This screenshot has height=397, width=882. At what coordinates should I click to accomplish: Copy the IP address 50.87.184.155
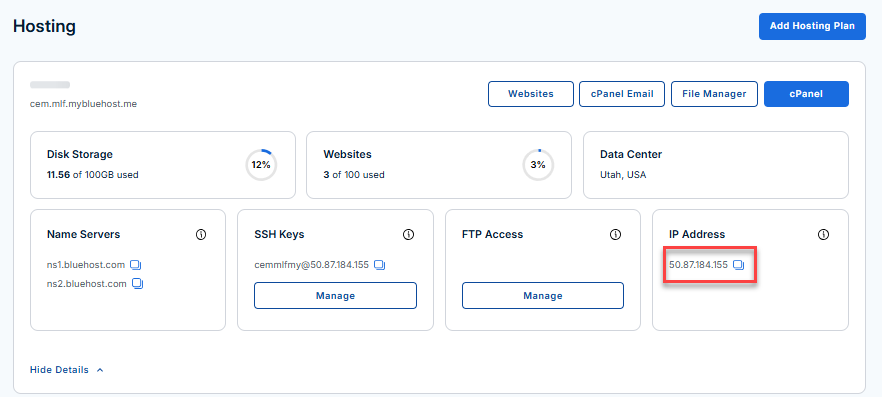[739, 264]
